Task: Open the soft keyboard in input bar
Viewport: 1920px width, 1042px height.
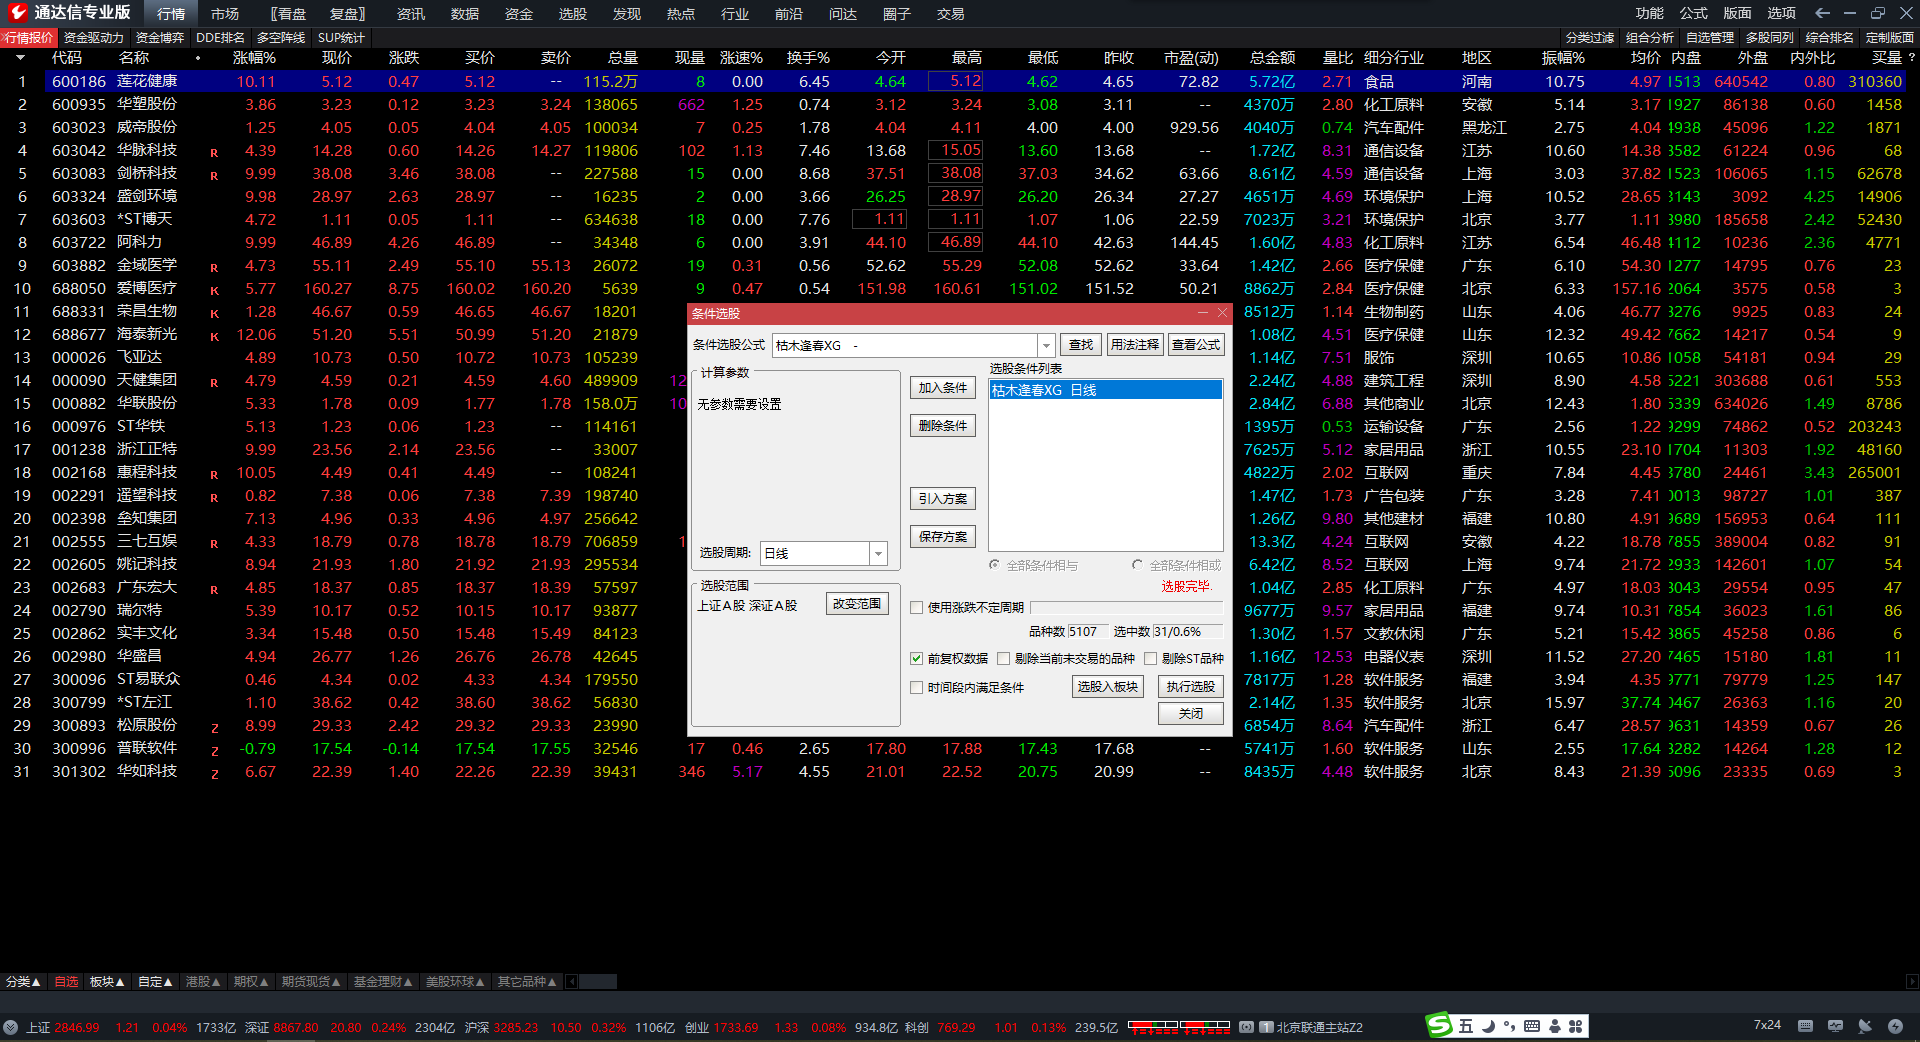Action: pyautogui.click(x=1532, y=1026)
